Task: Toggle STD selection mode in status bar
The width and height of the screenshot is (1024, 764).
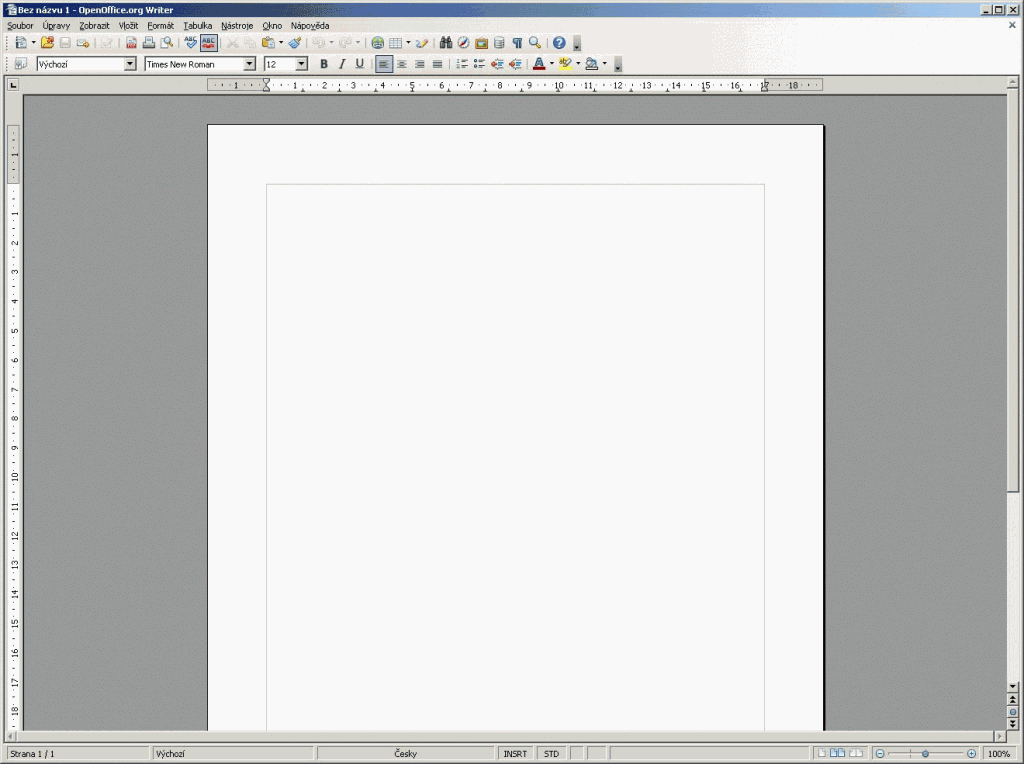Action: point(551,754)
